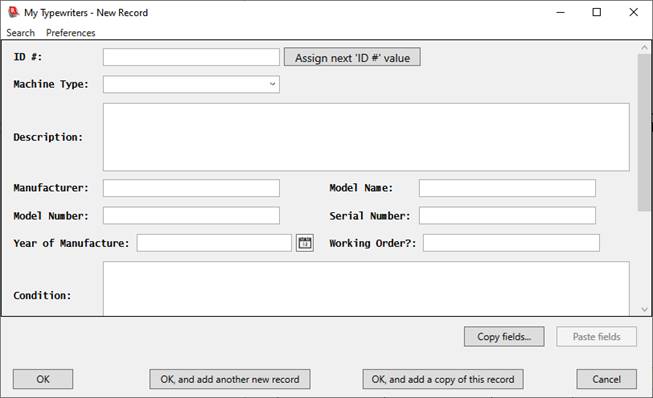Focus the Manufacturer input field
This screenshot has height=398, width=653.
click(x=191, y=188)
